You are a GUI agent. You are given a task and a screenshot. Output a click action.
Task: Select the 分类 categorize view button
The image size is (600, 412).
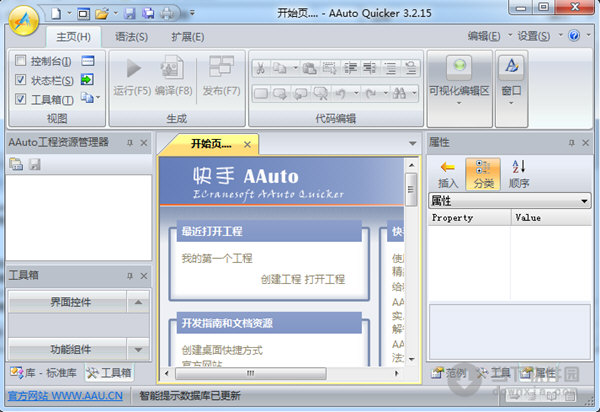click(483, 174)
